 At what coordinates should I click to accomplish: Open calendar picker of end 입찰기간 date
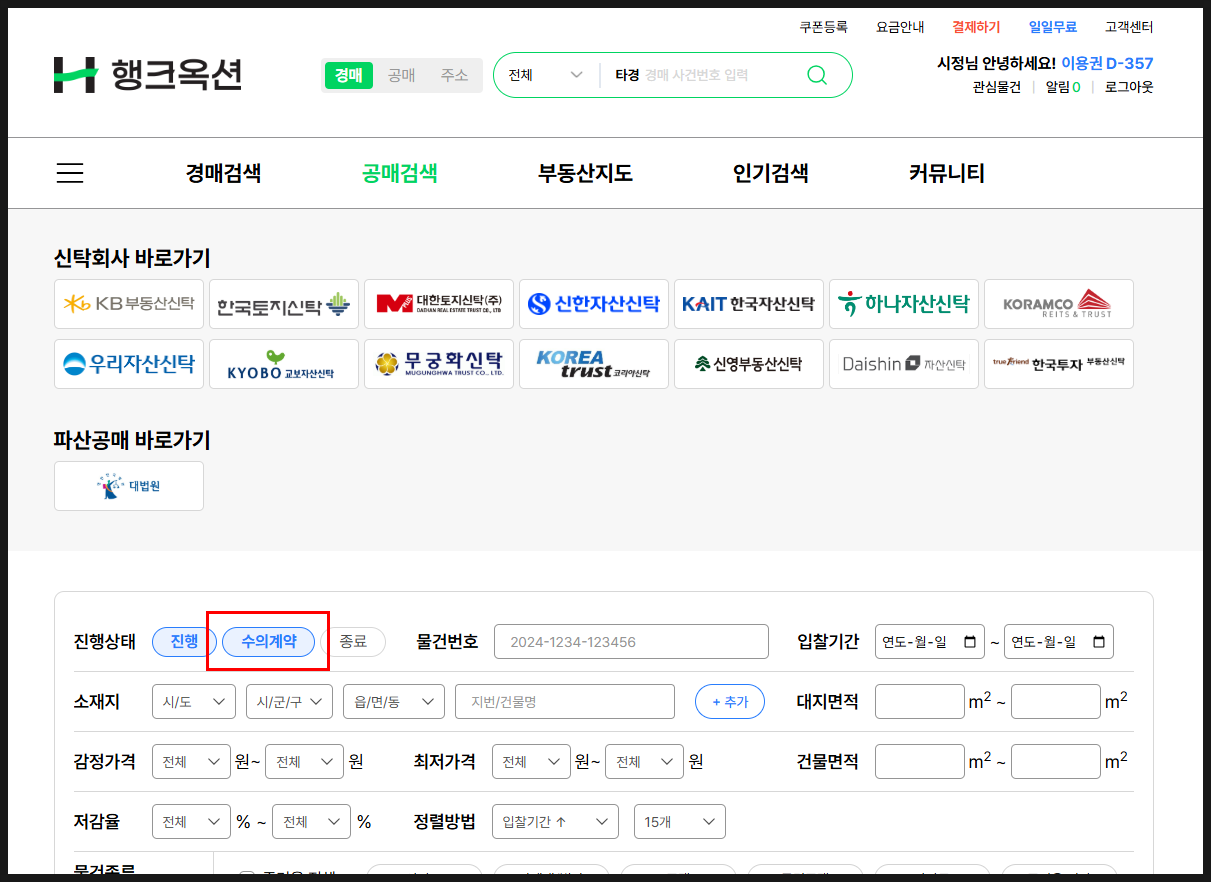(1098, 642)
